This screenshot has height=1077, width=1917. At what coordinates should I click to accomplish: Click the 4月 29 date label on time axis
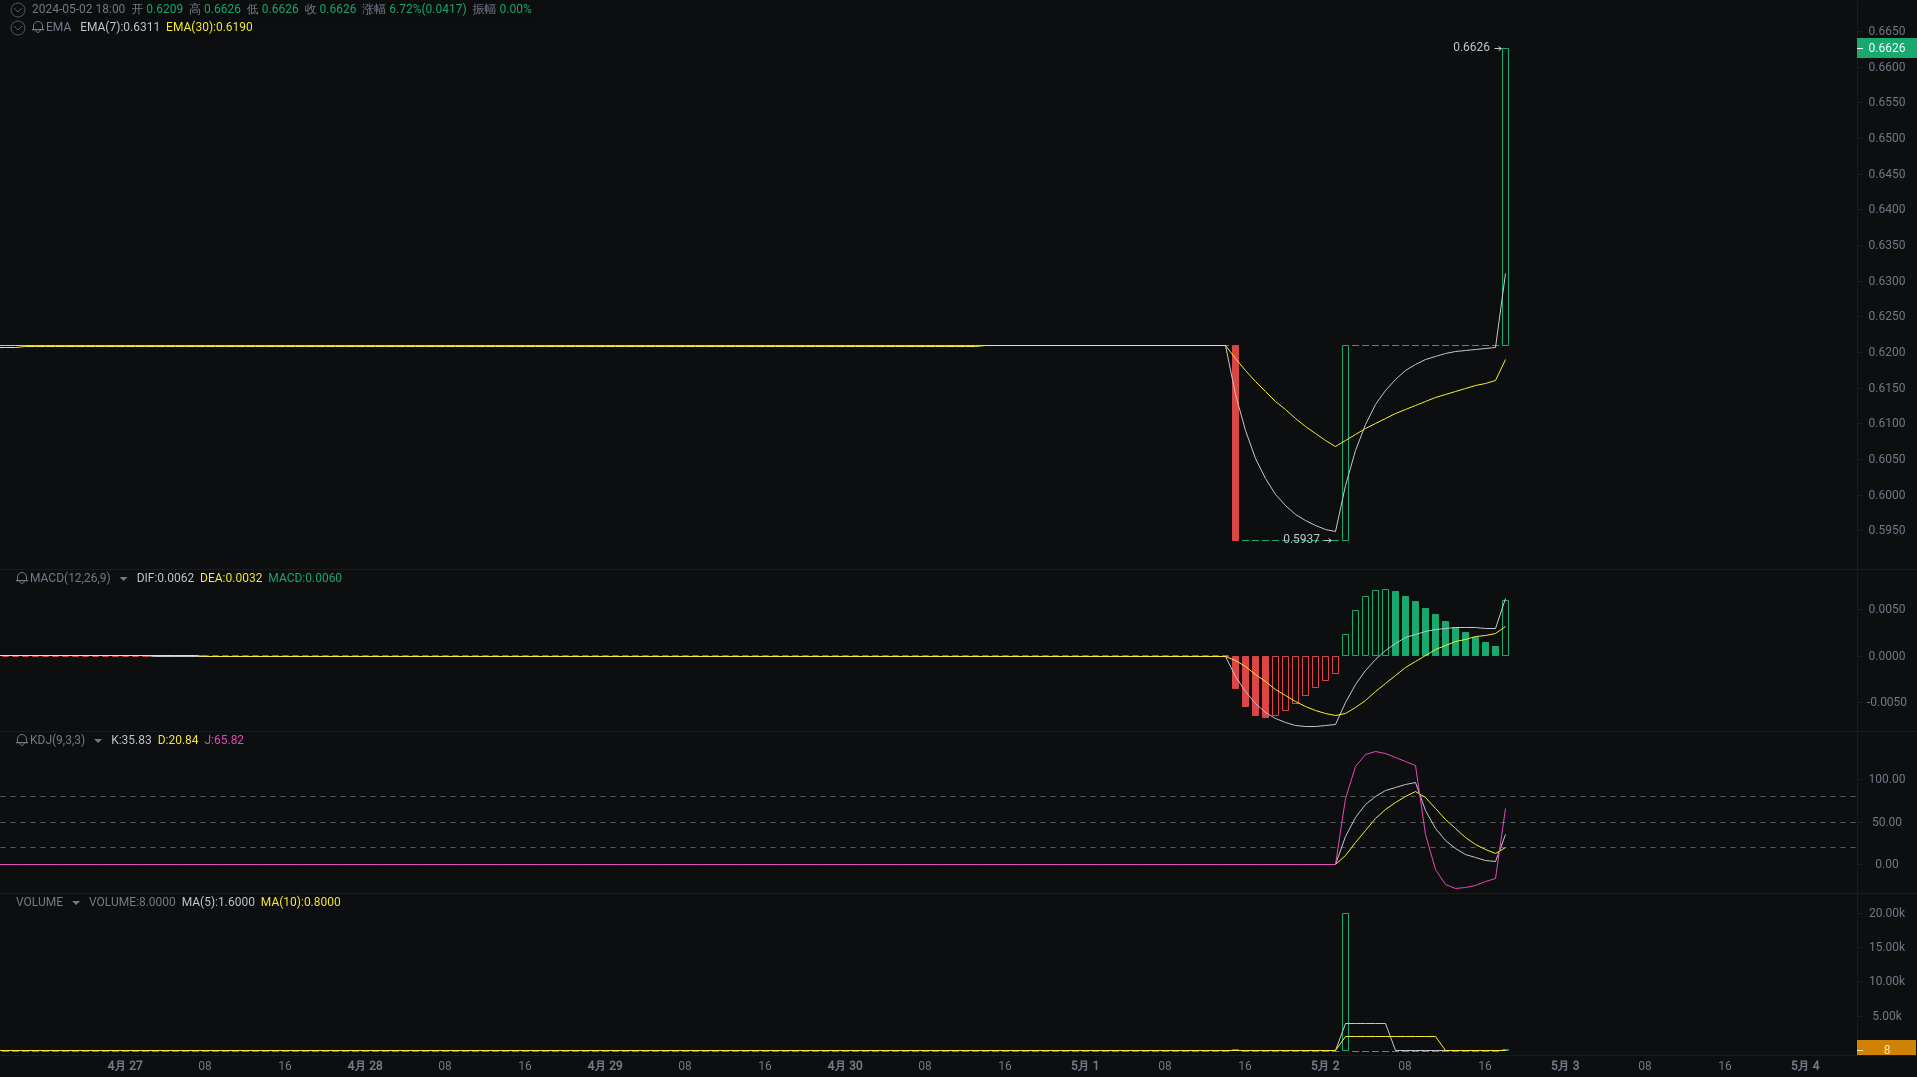click(x=605, y=1066)
